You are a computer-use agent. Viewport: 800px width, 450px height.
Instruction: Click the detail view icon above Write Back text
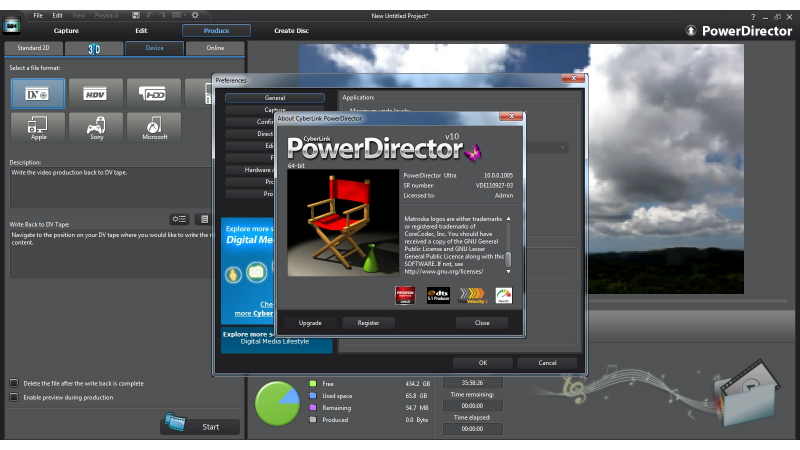[180, 219]
